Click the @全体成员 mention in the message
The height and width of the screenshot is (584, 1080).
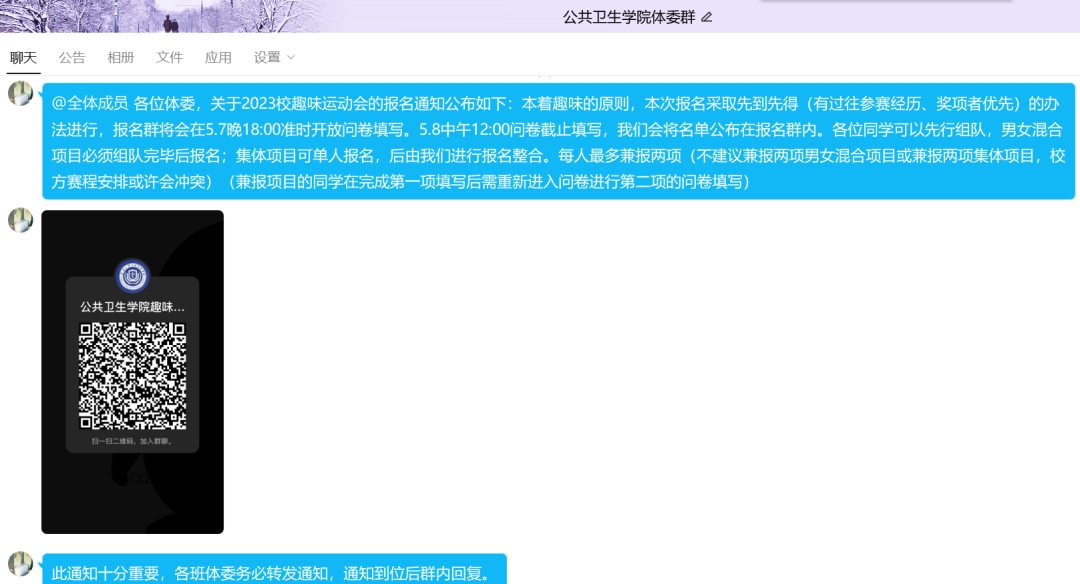[90, 103]
